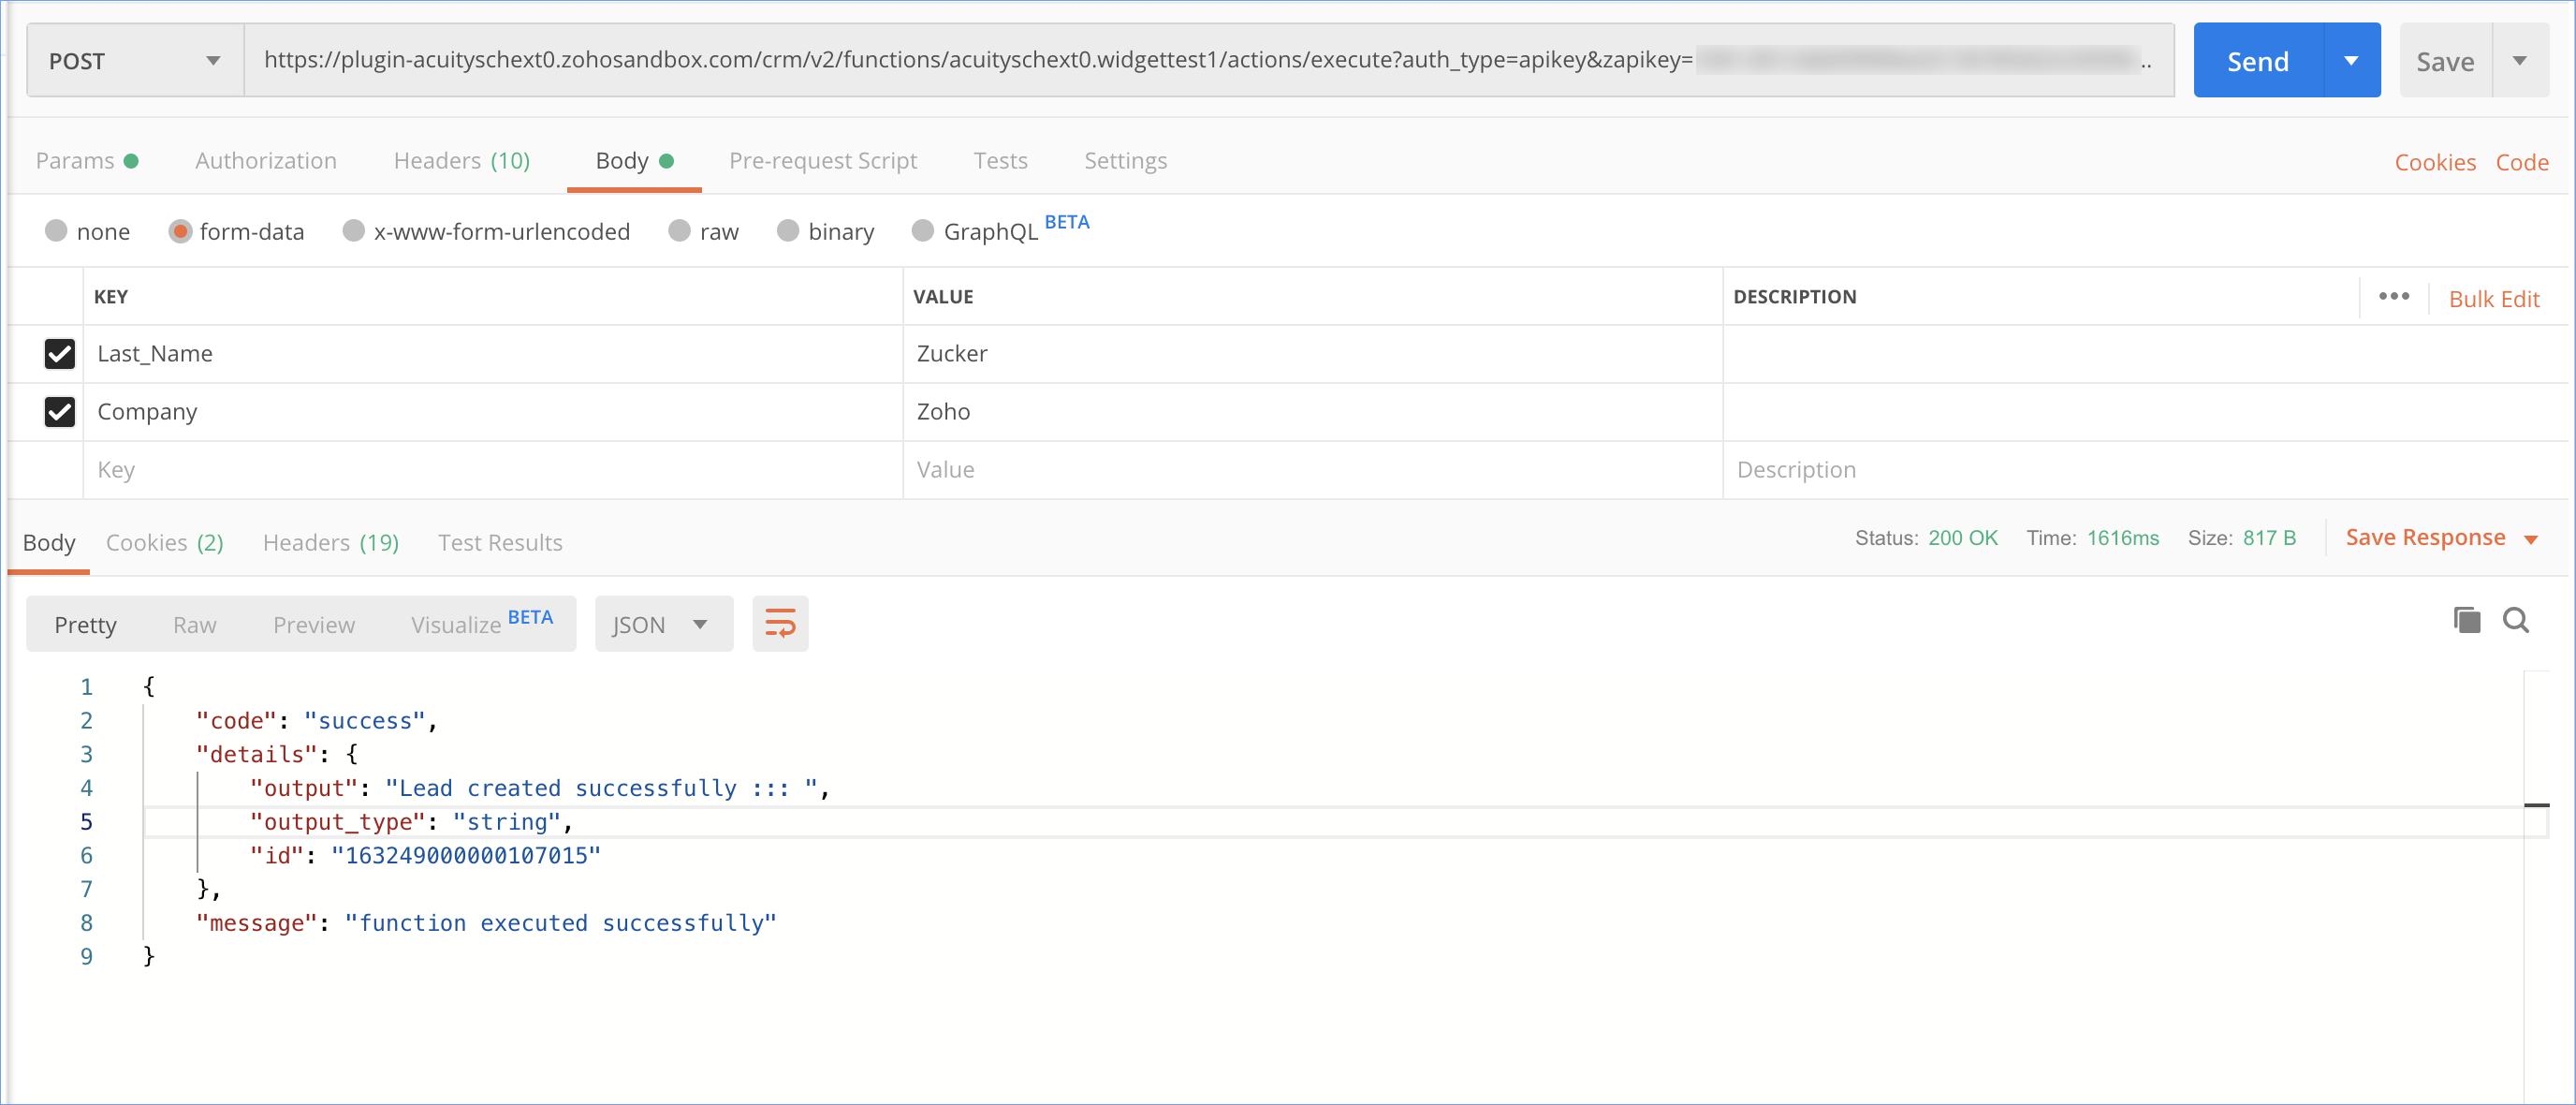Uncheck the Last_Name row checkbox

point(60,354)
